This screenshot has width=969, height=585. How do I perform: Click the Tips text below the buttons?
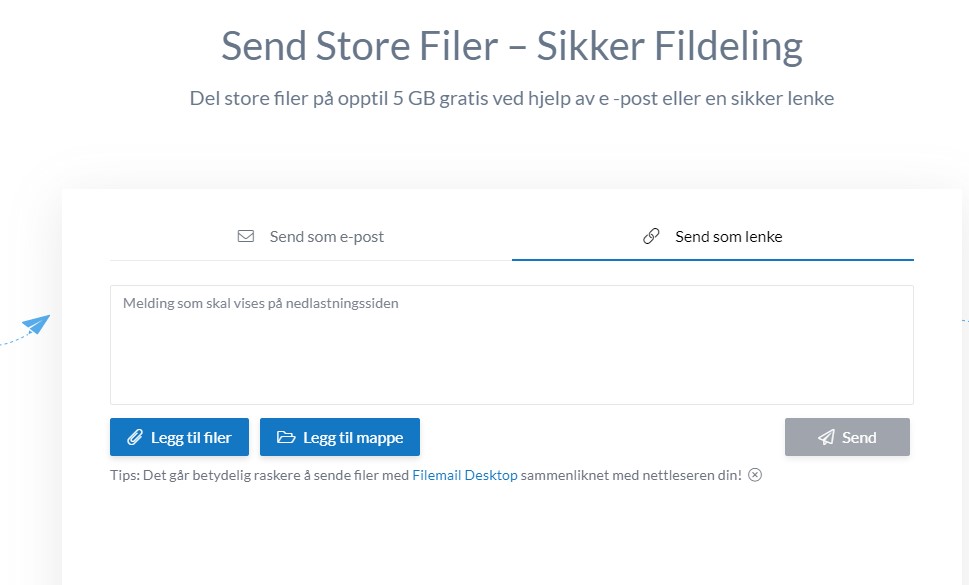pyautogui.click(x=260, y=475)
